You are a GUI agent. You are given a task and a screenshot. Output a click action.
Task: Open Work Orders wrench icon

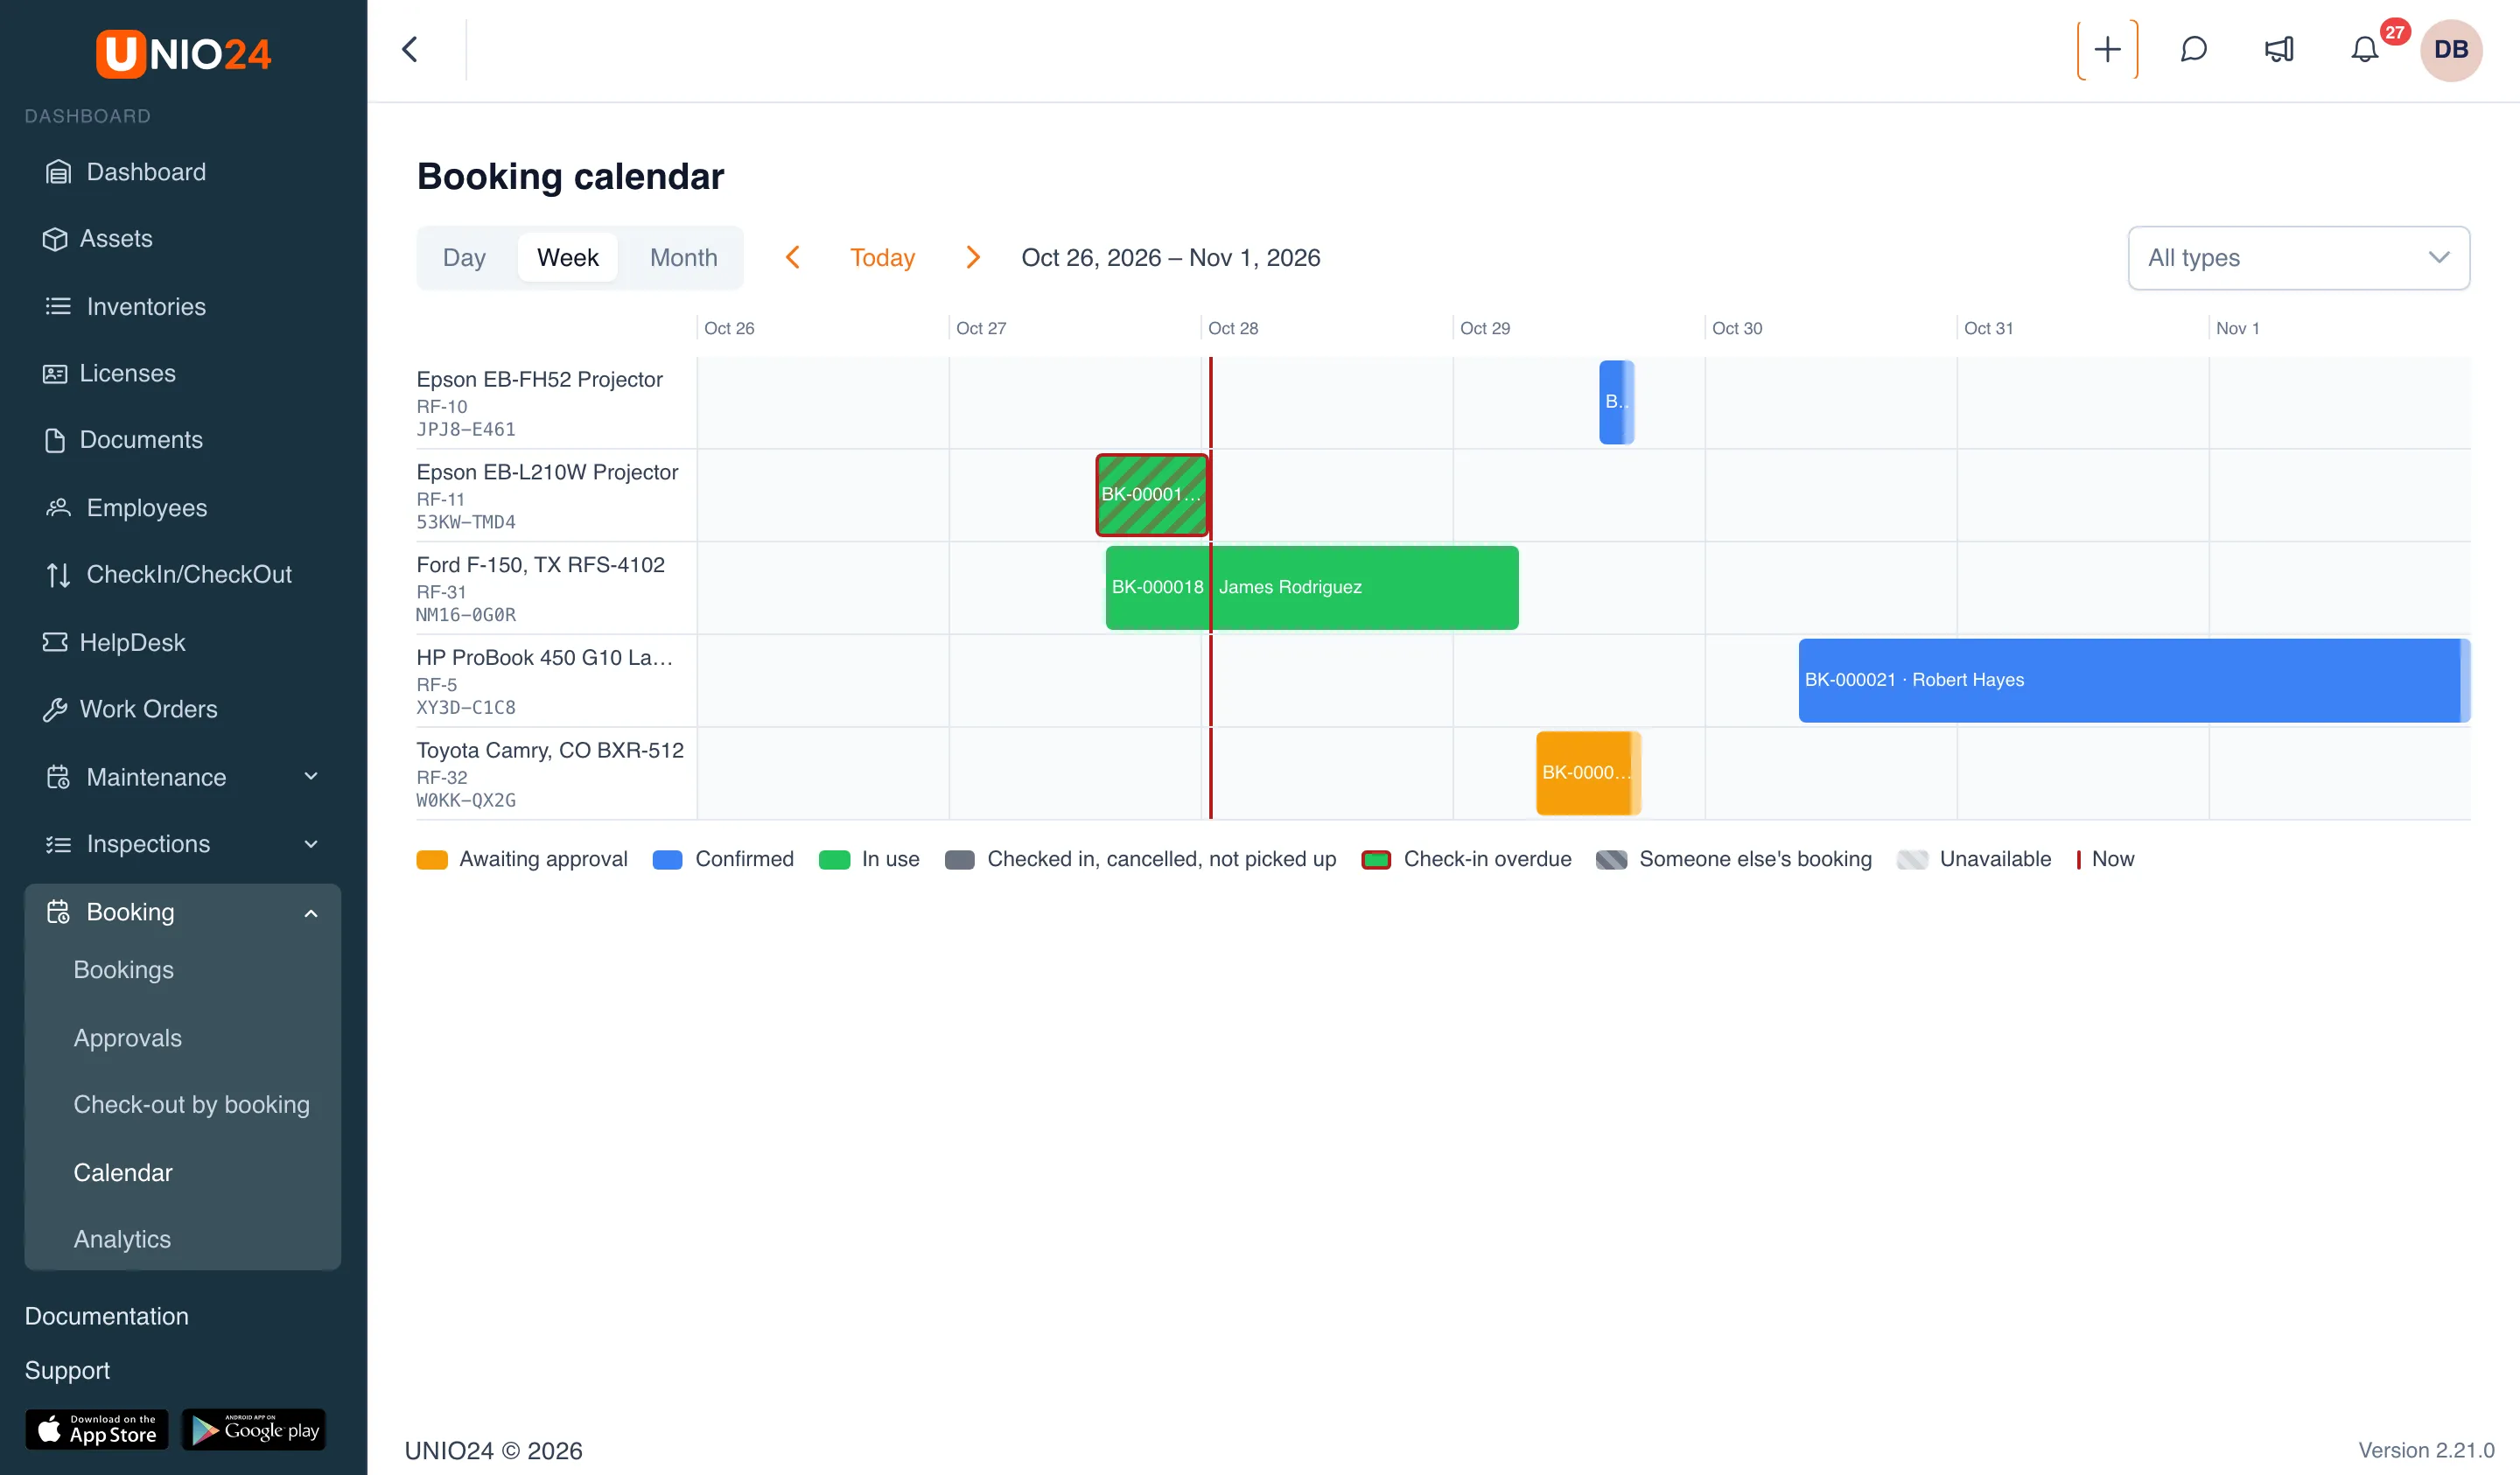(55, 709)
